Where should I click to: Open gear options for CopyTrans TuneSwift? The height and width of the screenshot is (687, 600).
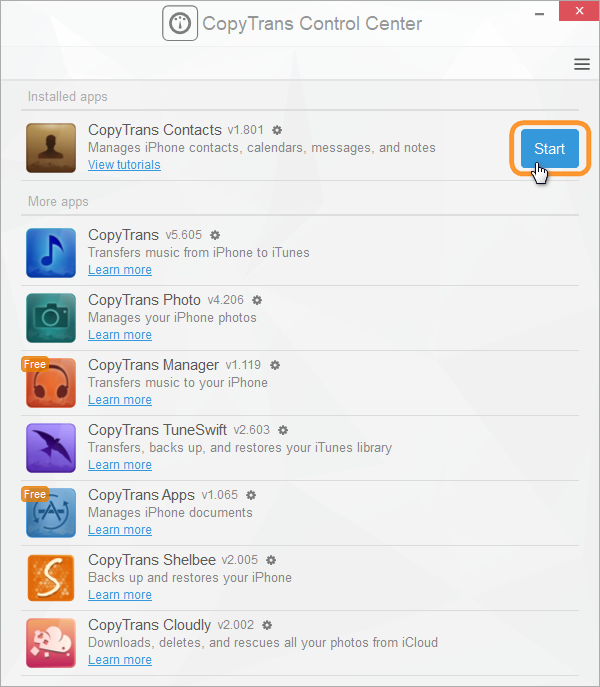(x=283, y=430)
